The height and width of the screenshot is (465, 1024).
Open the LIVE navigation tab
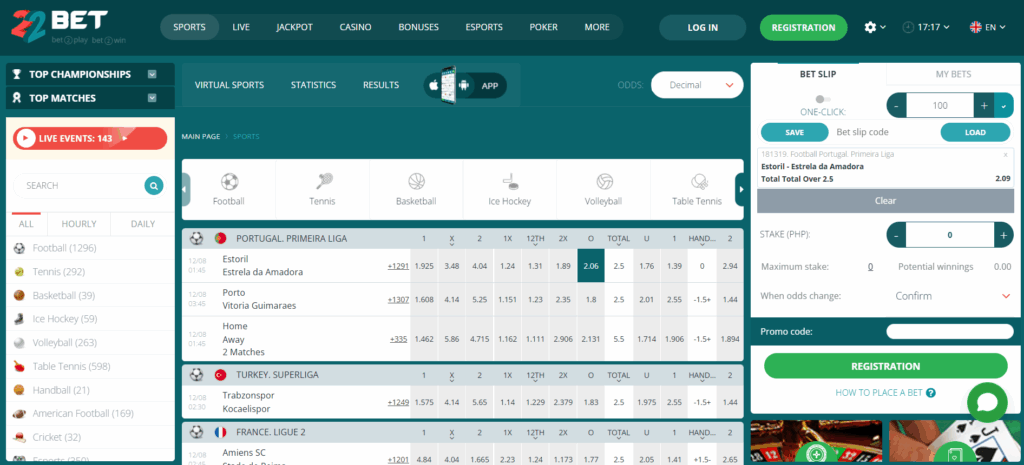pyautogui.click(x=241, y=27)
